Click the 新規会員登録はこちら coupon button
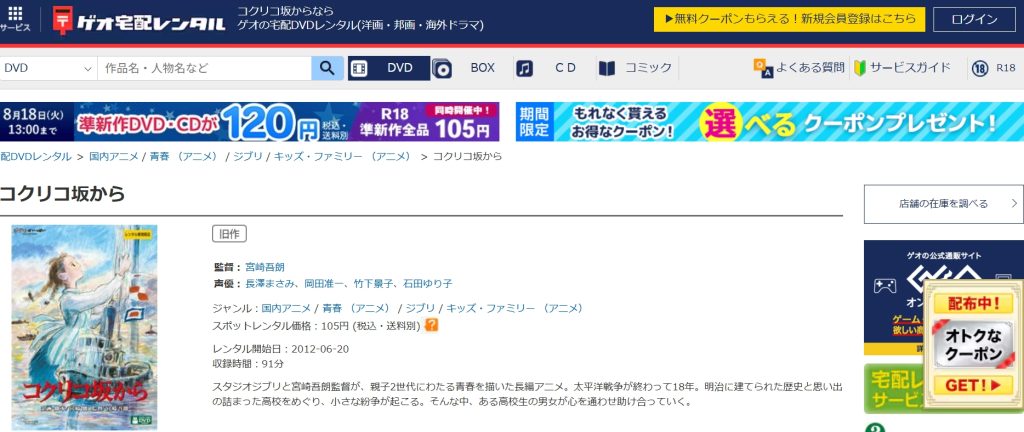1024x432 pixels. click(790, 20)
